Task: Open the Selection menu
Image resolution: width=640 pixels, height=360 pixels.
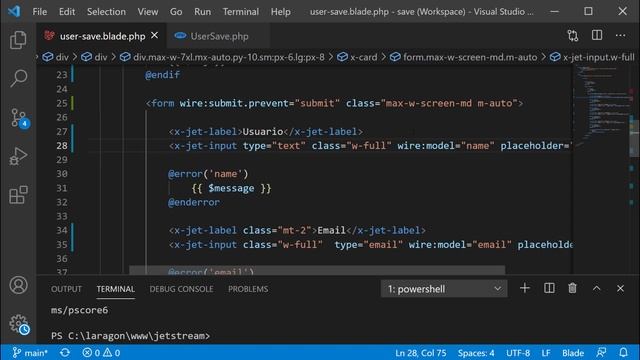Action: tap(106, 11)
